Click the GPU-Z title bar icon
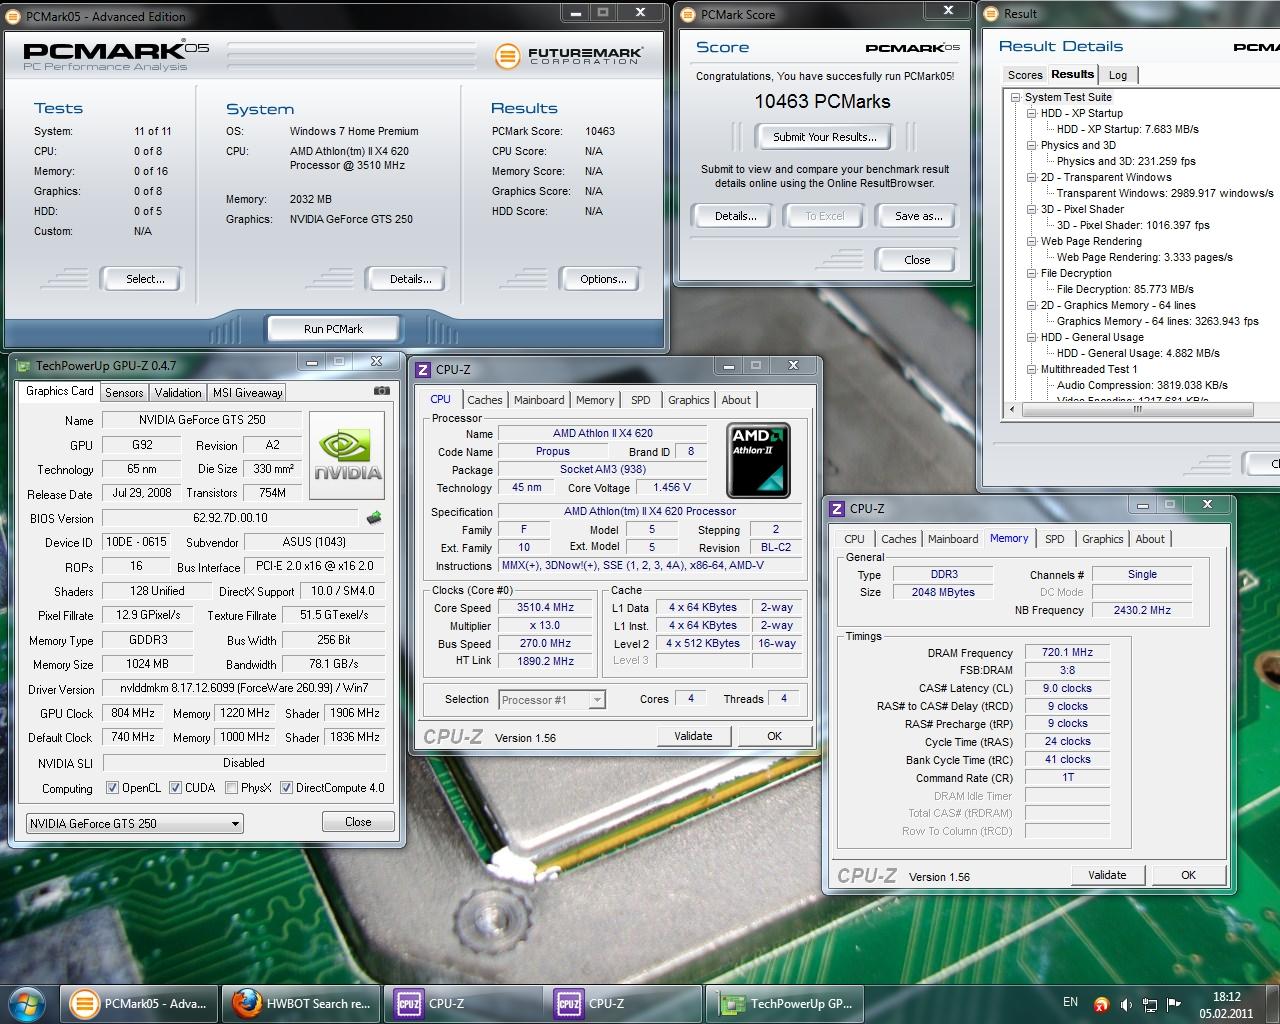The width and height of the screenshot is (1280, 1024). pos(24,366)
